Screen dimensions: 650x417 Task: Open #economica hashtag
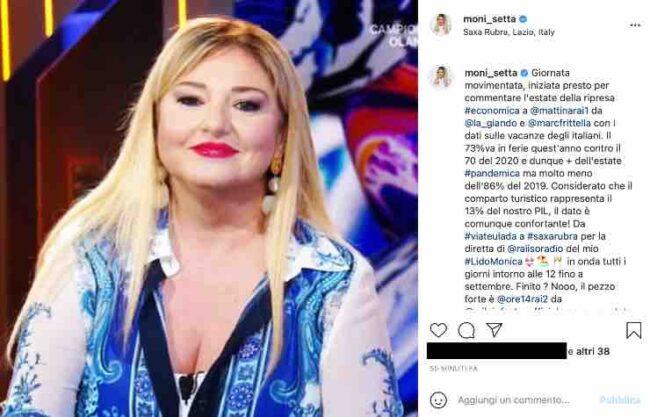click(492, 111)
